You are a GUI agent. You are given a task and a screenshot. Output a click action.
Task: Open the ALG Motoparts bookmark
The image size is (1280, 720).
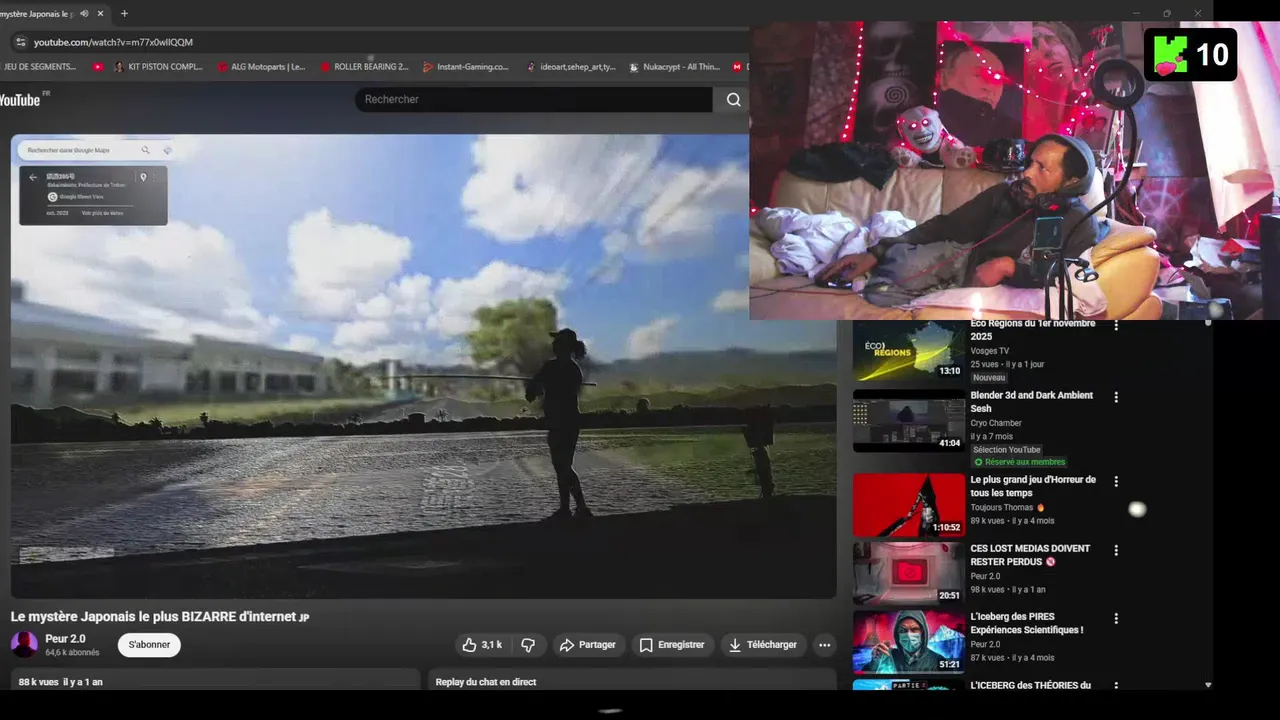point(261,67)
